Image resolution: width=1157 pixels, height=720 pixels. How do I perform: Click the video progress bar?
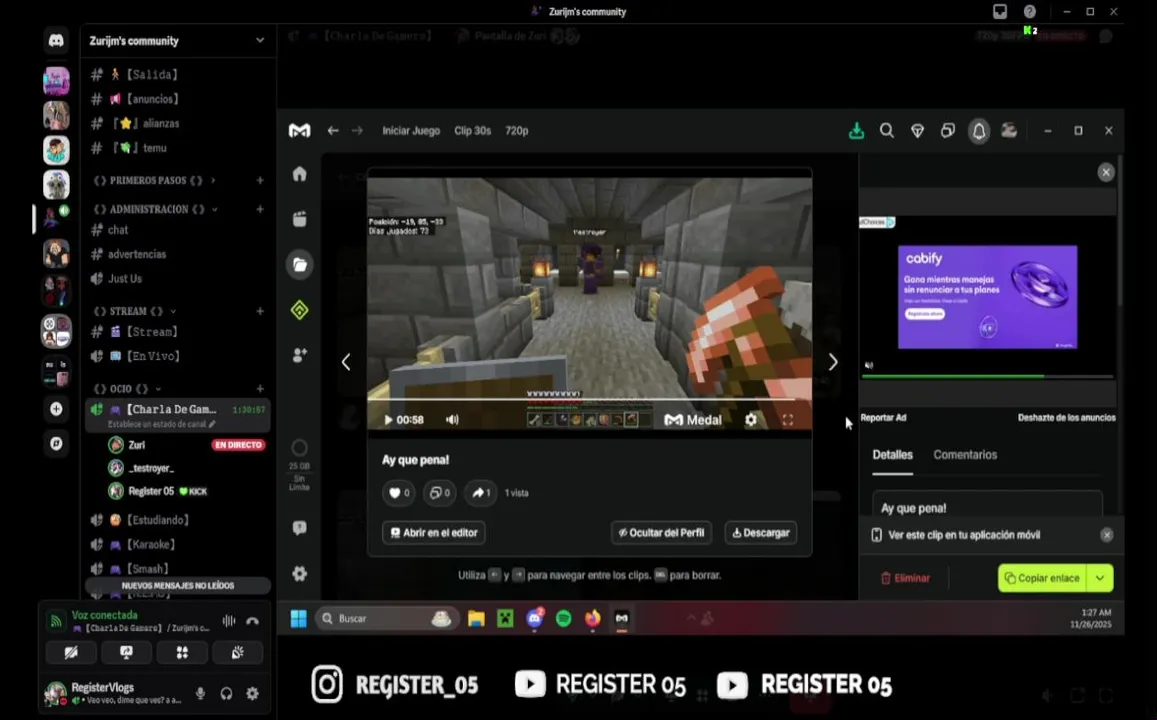[x=588, y=399]
